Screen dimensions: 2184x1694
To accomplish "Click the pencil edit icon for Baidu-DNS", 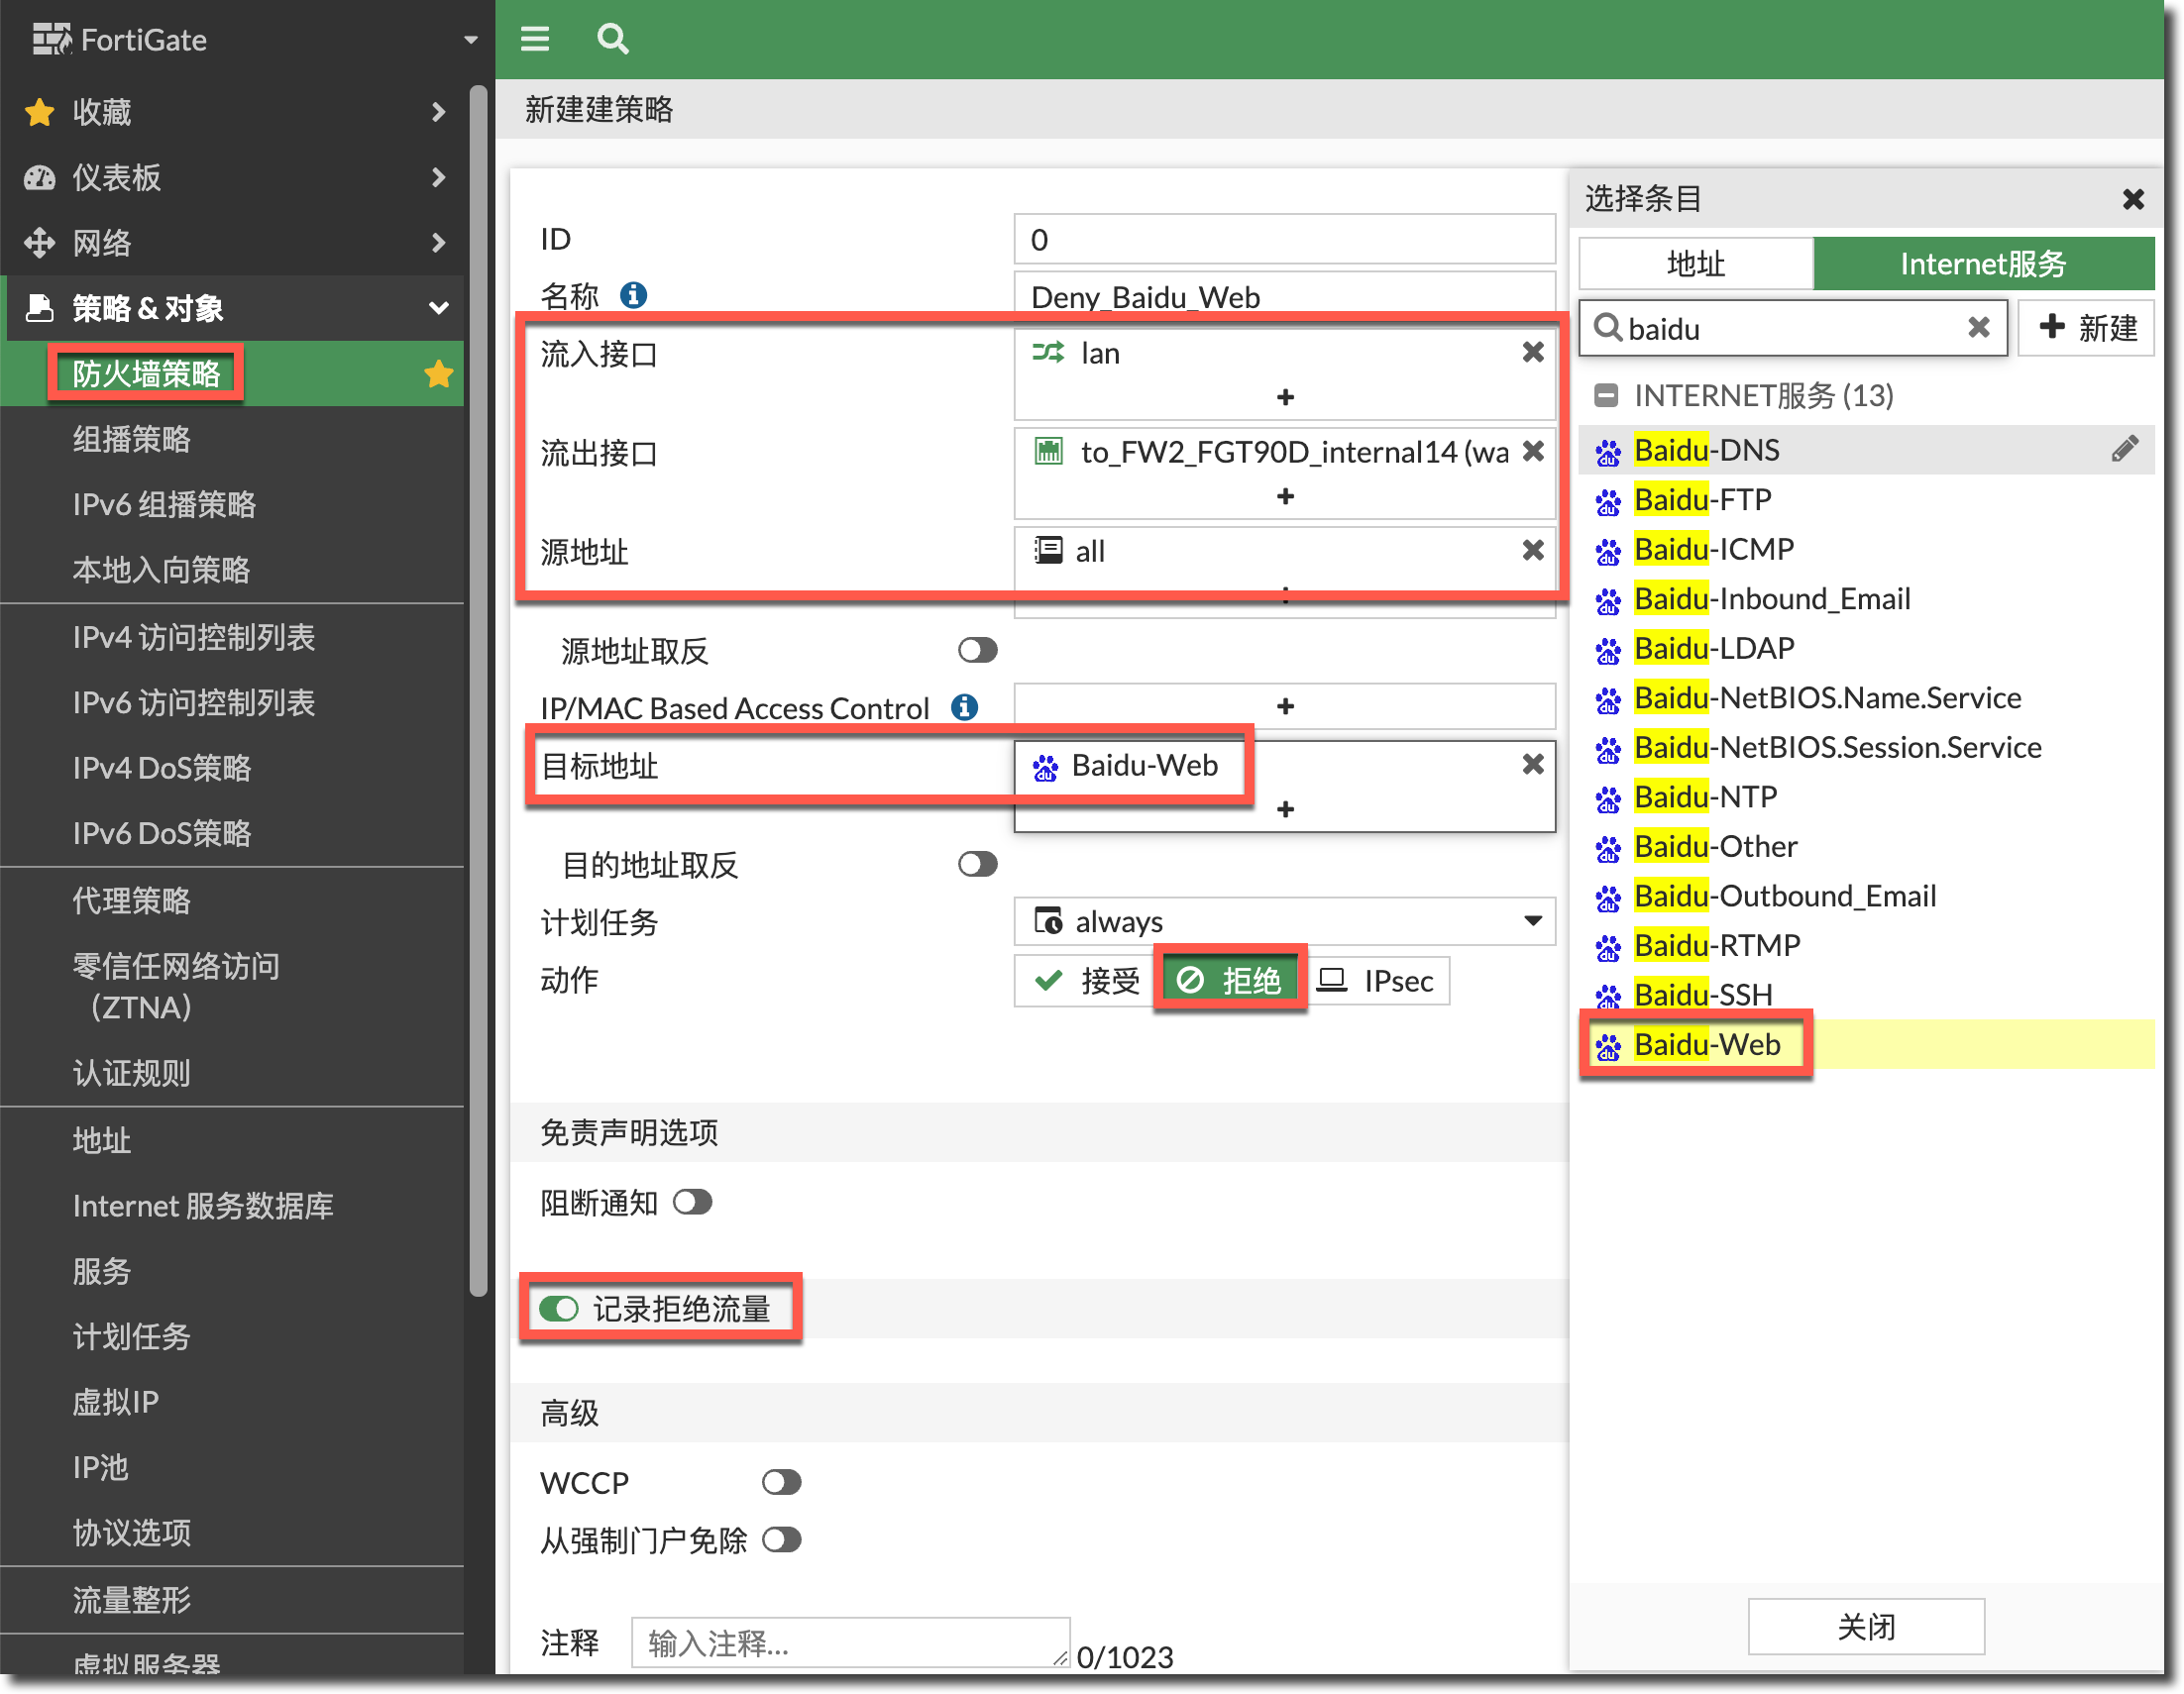I will click(x=2124, y=449).
